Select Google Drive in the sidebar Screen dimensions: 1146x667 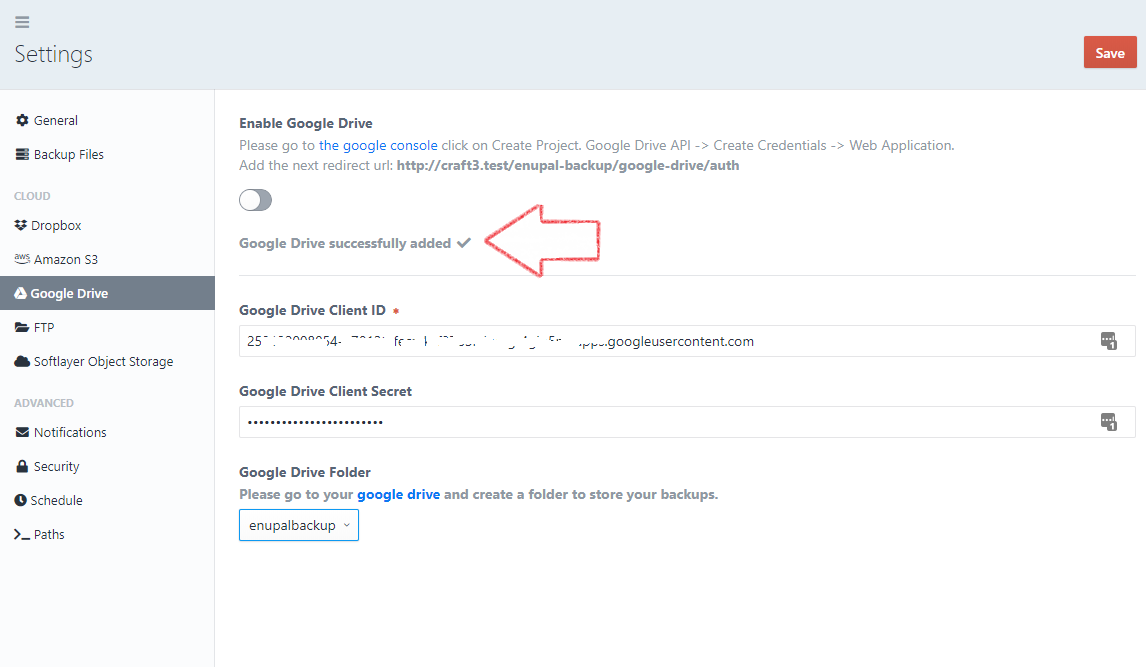tap(107, 293)
